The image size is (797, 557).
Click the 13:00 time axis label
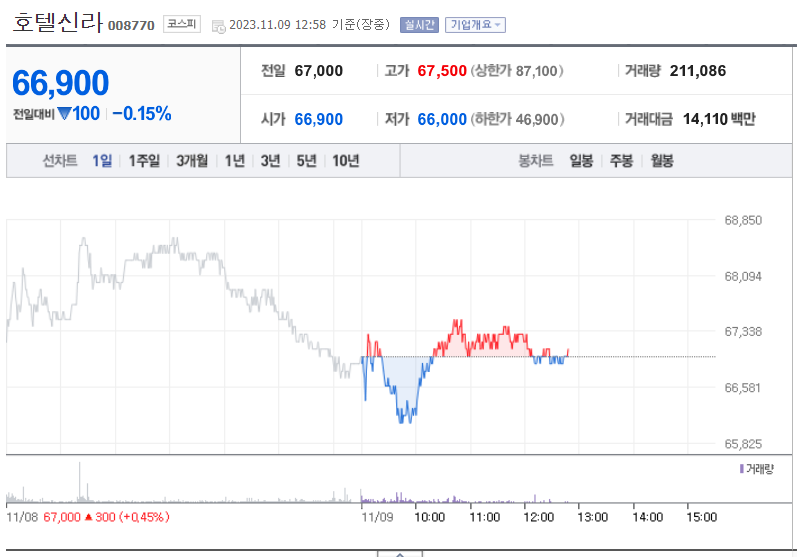point(593,517)
